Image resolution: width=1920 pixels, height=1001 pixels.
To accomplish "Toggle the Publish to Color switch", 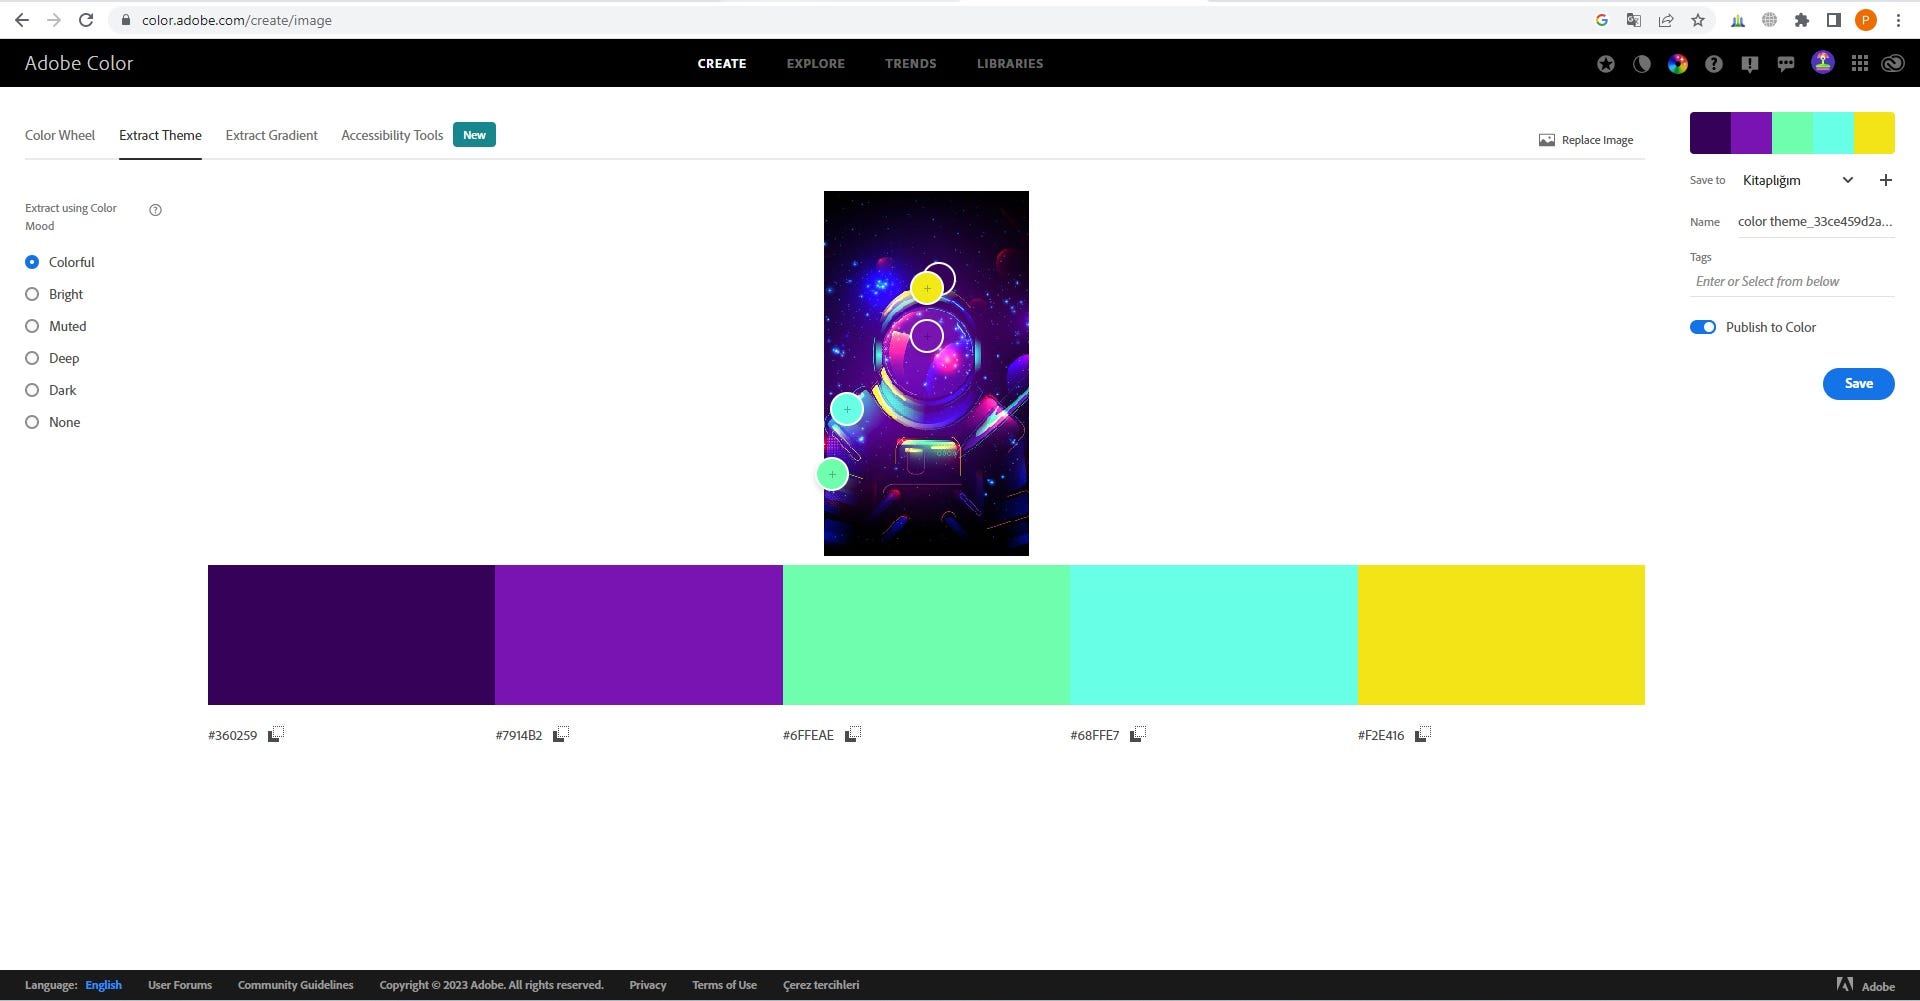I will (1703, 327).
